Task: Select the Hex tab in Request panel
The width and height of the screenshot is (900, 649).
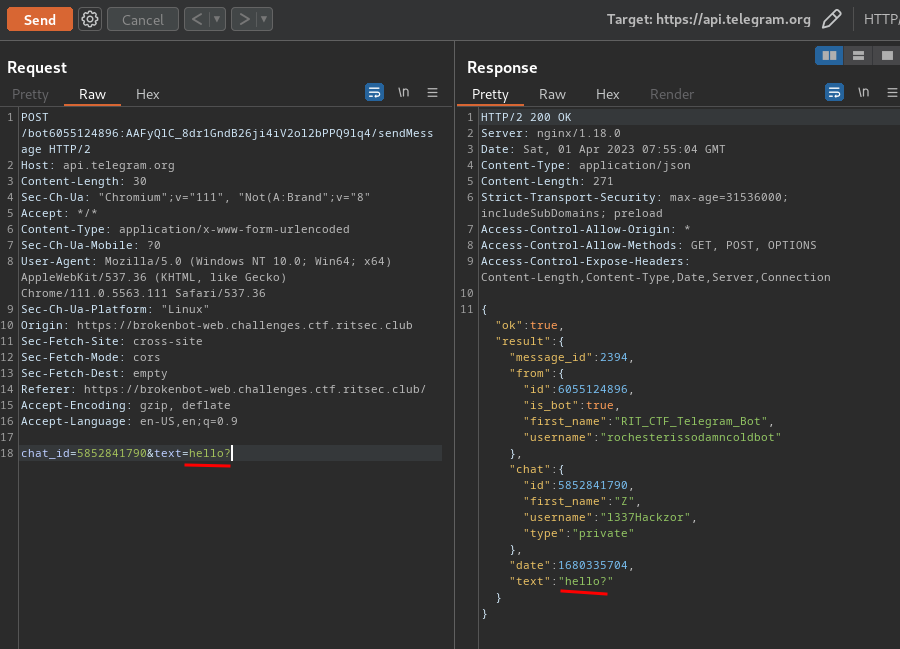Action: 148,94
